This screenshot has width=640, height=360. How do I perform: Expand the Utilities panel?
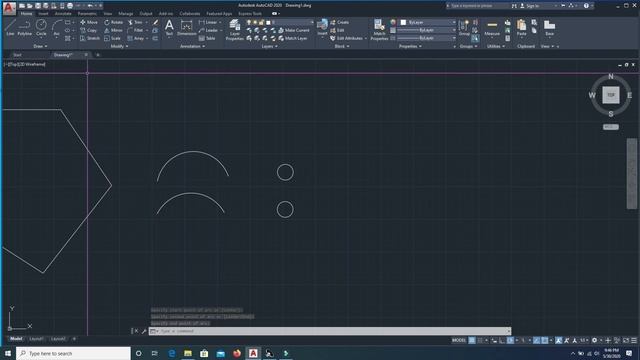tap(496, 46)
